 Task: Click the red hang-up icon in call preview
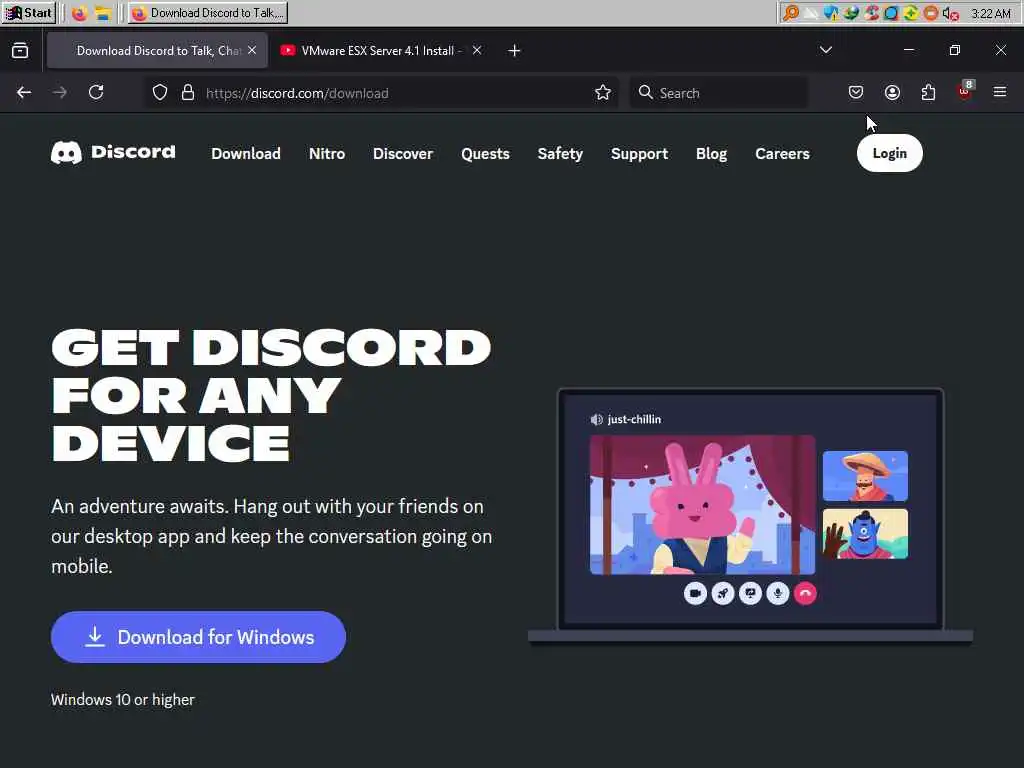click(805, 593)
